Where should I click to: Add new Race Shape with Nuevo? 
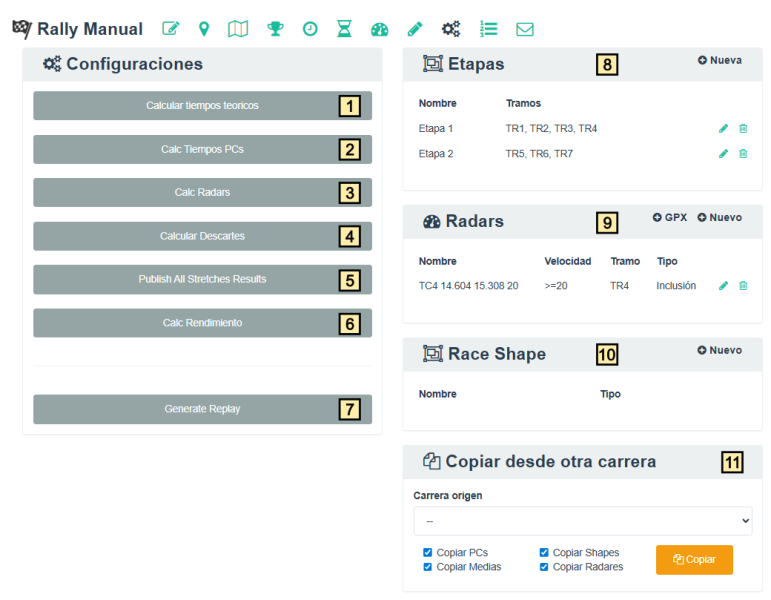pos(720,350)
